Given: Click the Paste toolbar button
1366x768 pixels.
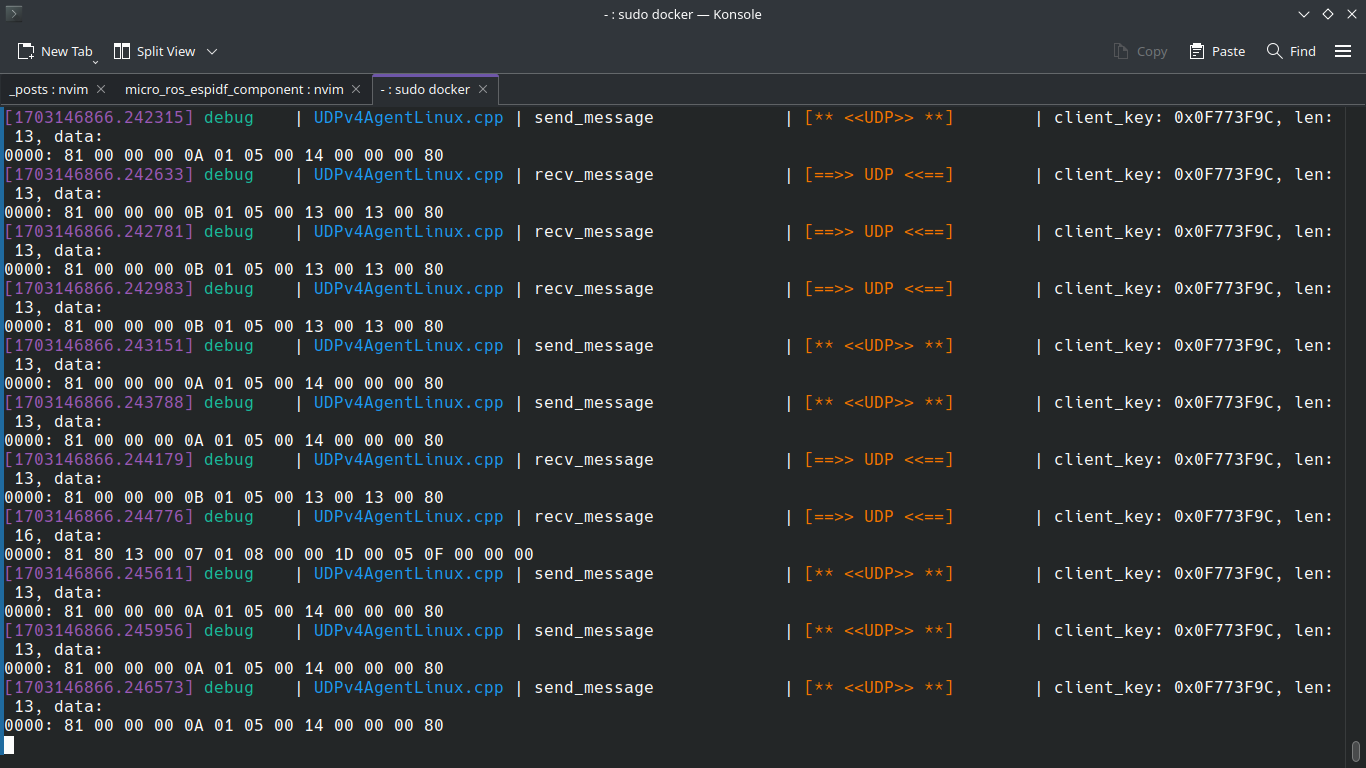Looking at the screenshot, I should point(1217,51).
